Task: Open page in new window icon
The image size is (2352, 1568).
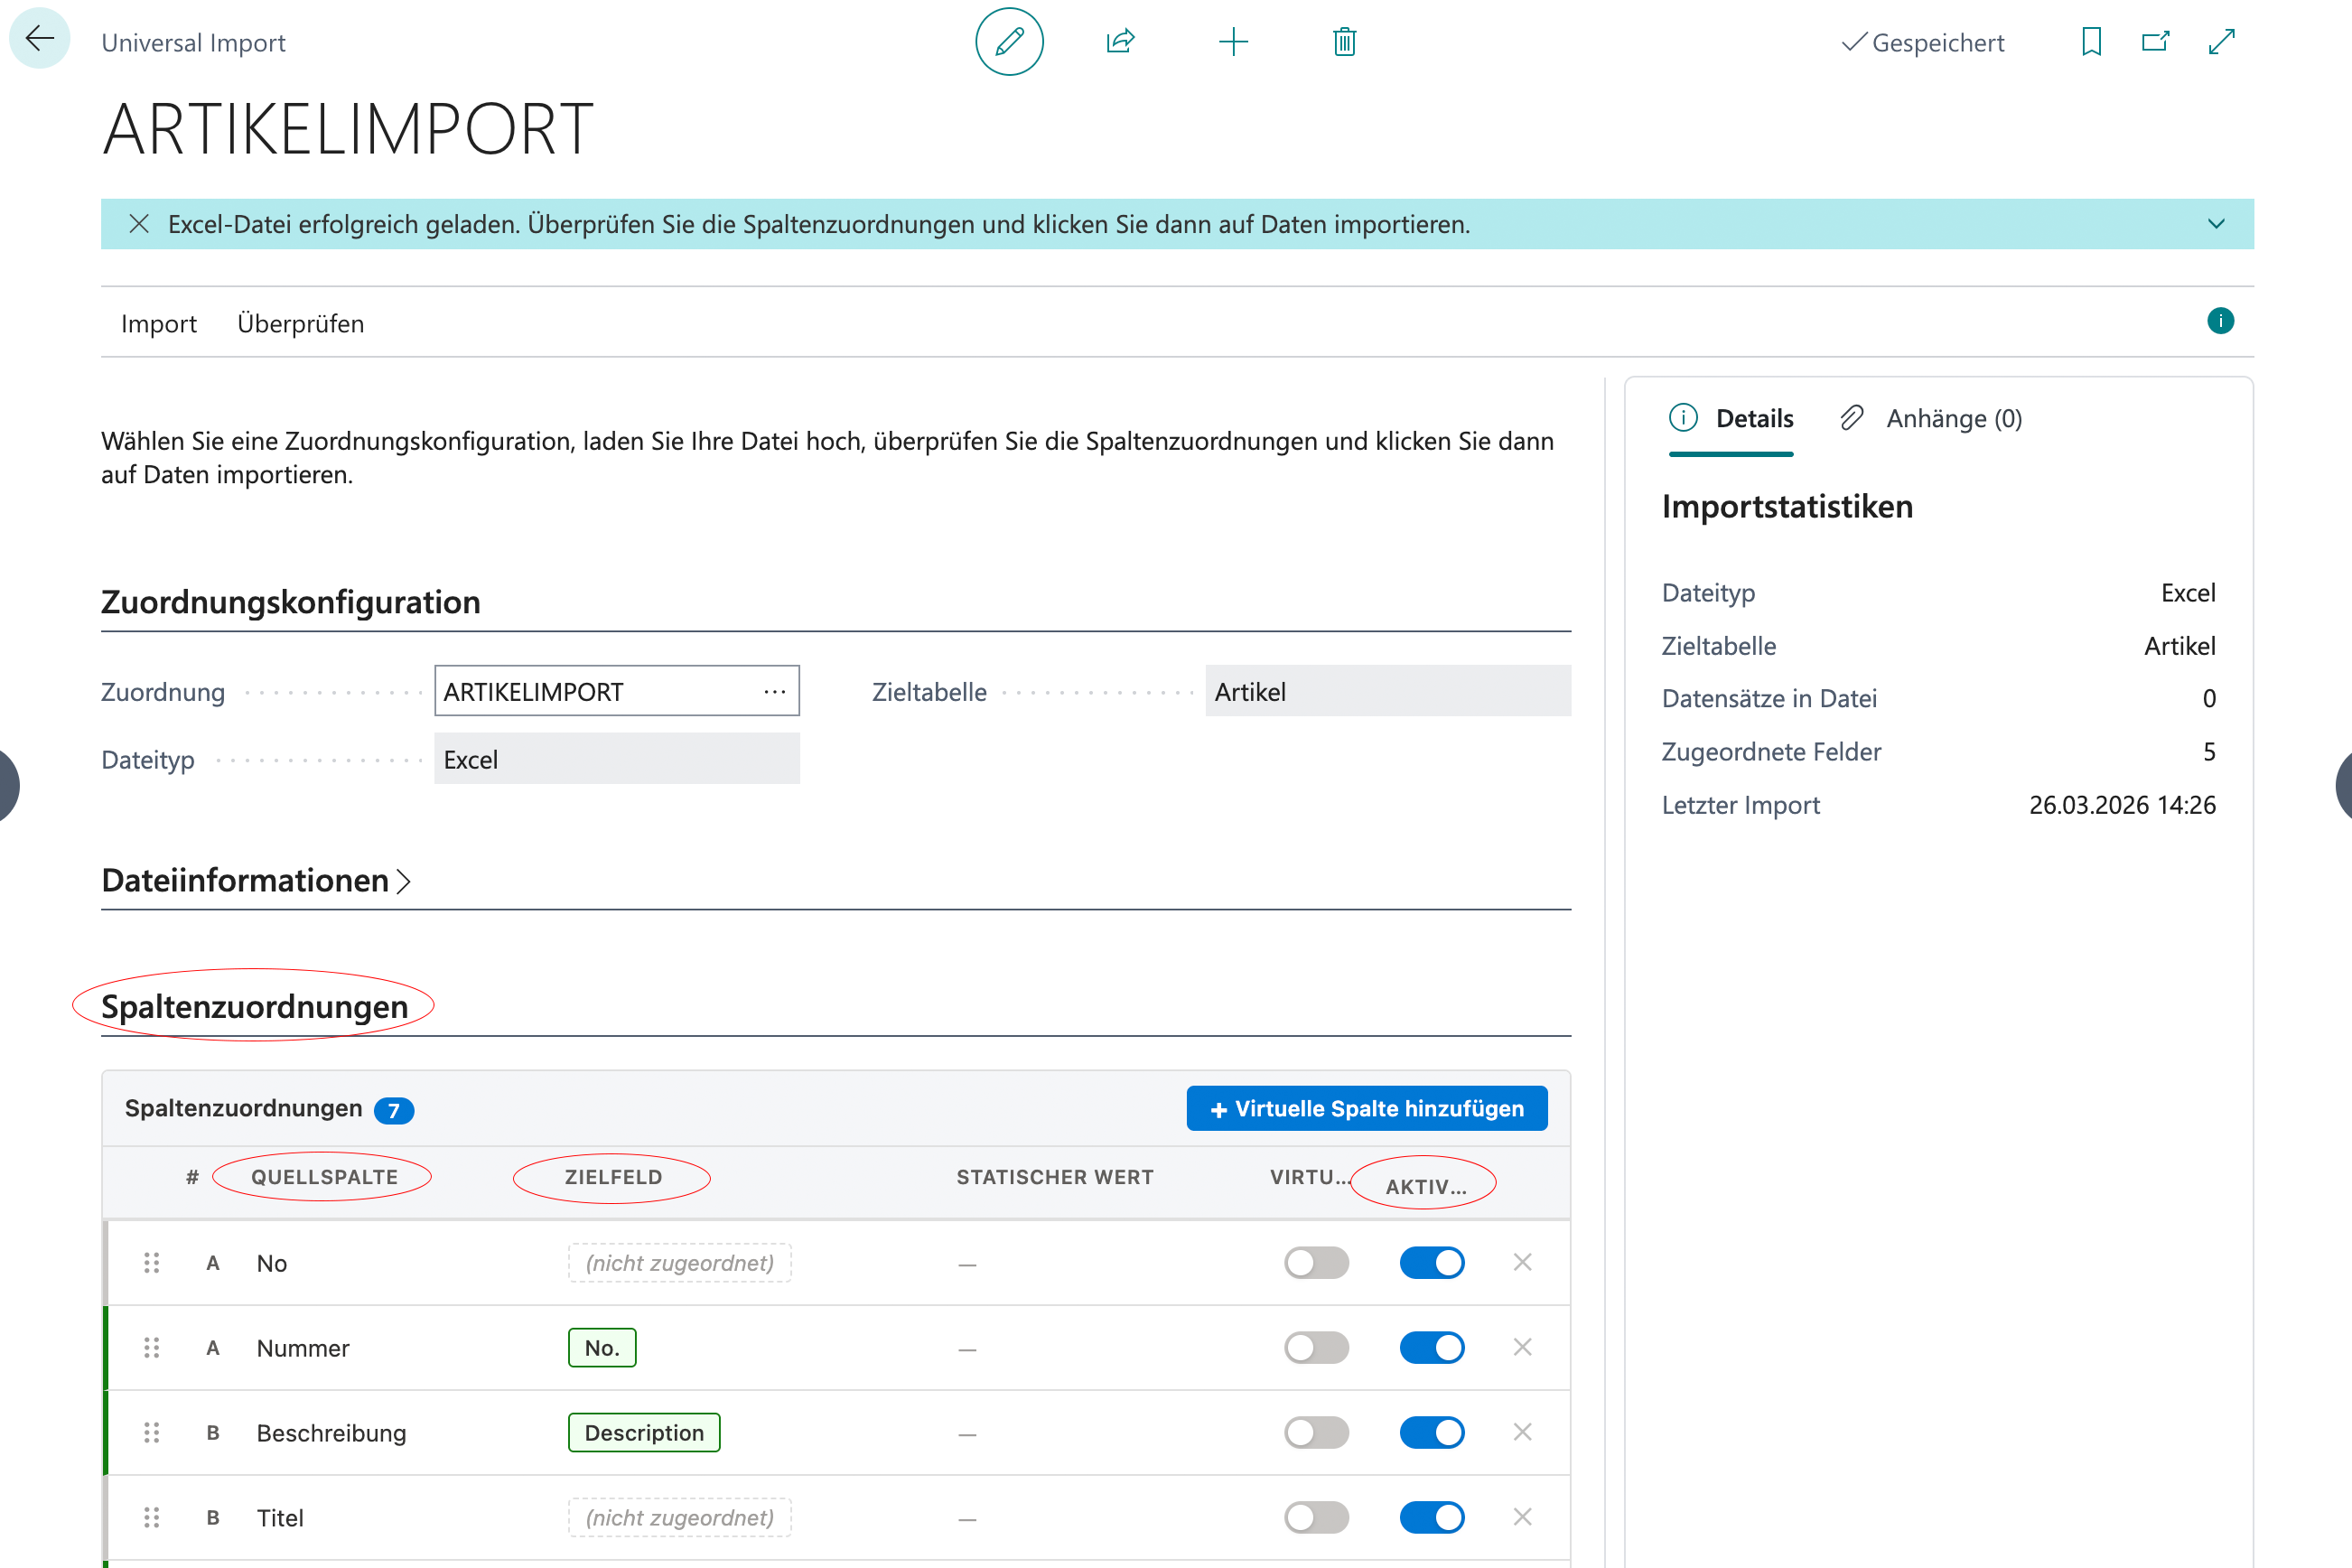Action: [2155, 42]
